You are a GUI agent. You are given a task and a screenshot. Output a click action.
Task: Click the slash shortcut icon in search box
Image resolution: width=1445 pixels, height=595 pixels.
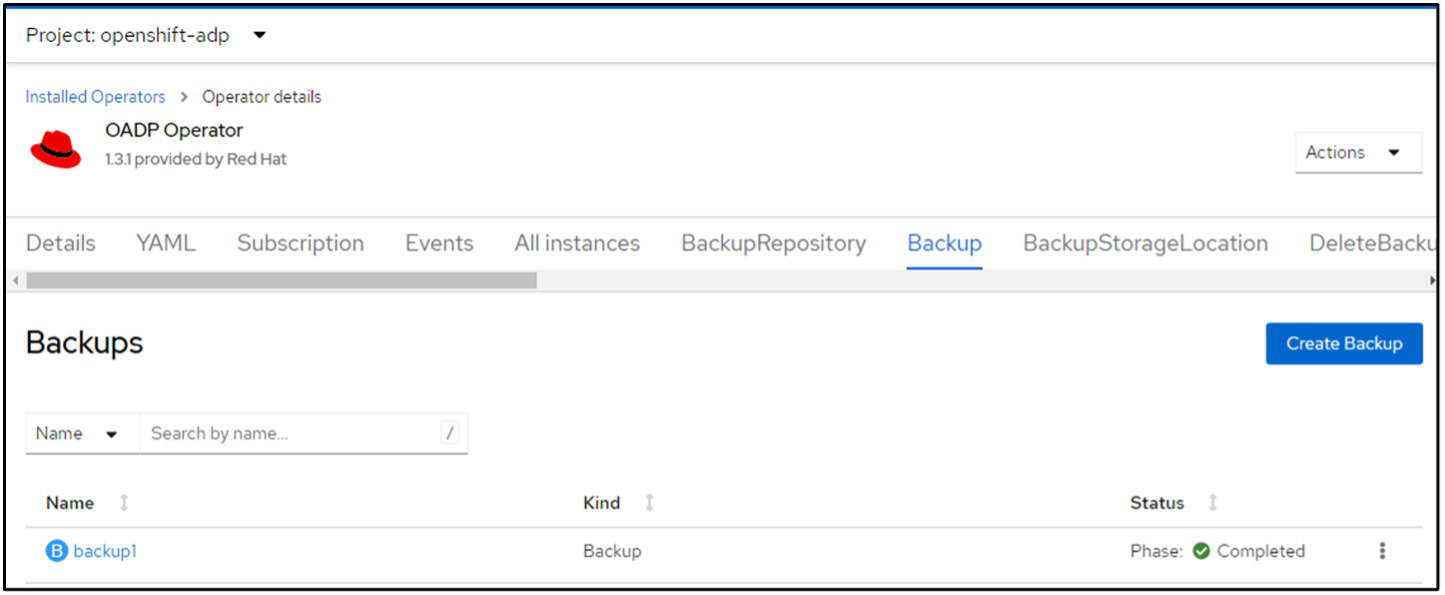tap(450, 433)
